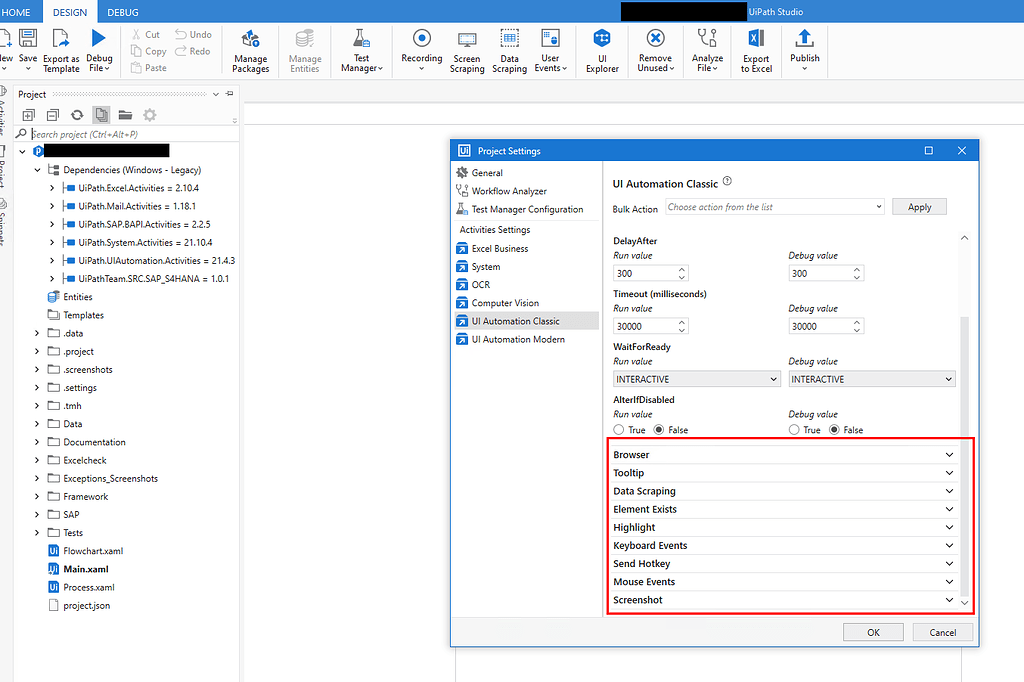Start a new Recording

[x=421, y=50]
